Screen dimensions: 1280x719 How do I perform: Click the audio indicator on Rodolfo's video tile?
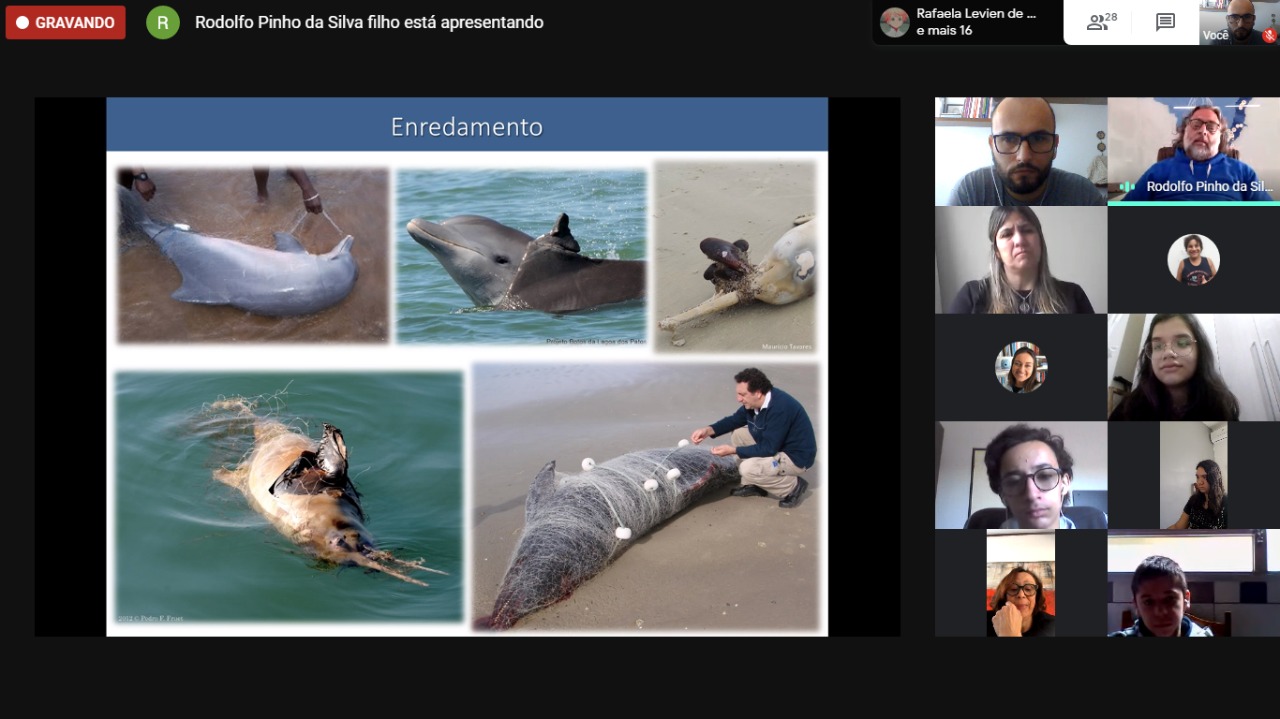(x=1127, y=187)
